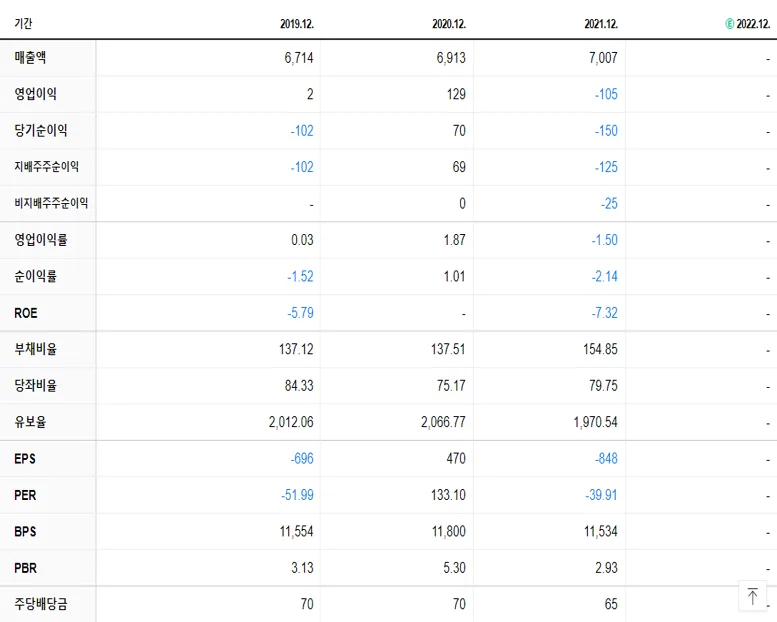The image size is (777, 622).
Task: Click the ROE row label
Action: tap(26, 313)
